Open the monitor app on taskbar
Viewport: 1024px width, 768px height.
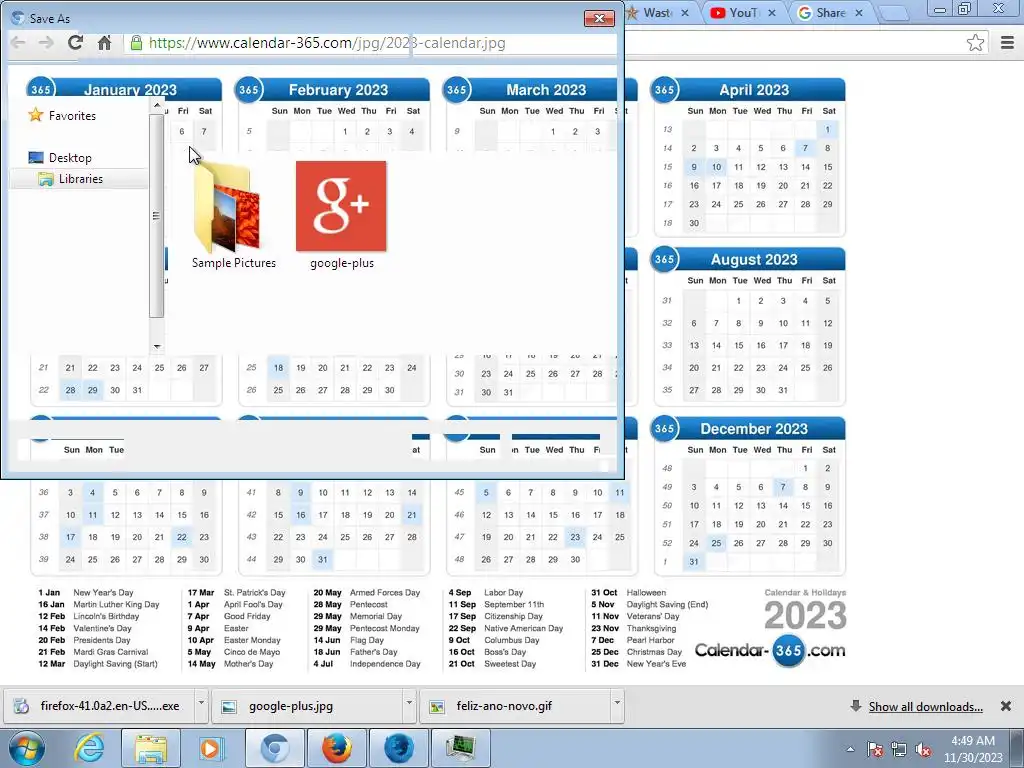[x=462, y=748]
